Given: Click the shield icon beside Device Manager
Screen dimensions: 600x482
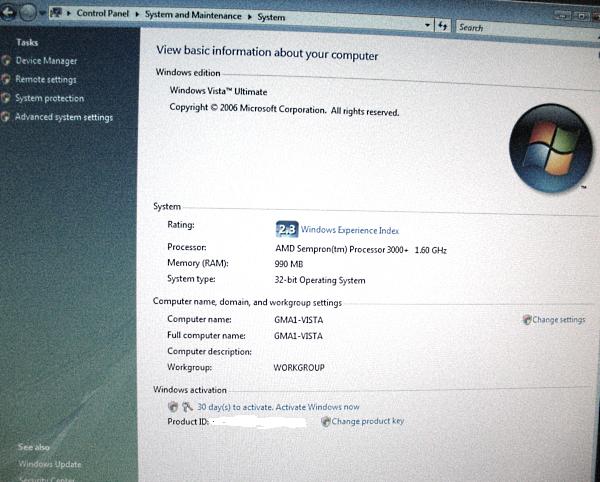Looking at the screenshot, I should click(7, 61).
